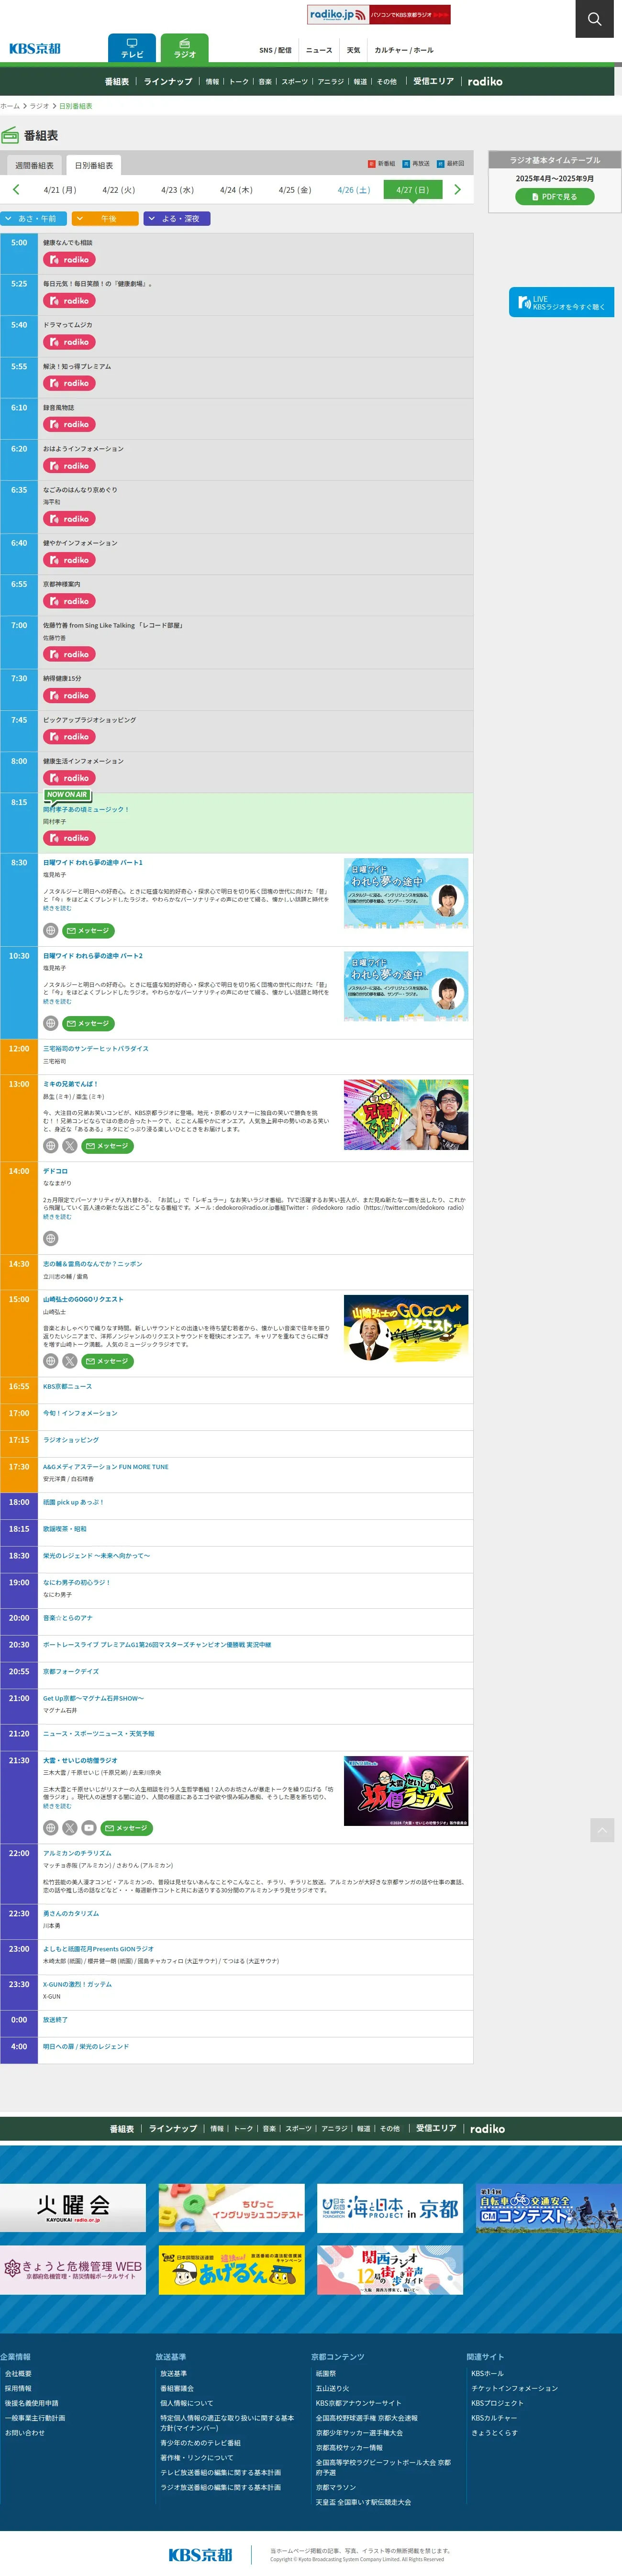Go to the previous week arrow
The height and width of the screenshot is (2576, 622).
[16, 189]
